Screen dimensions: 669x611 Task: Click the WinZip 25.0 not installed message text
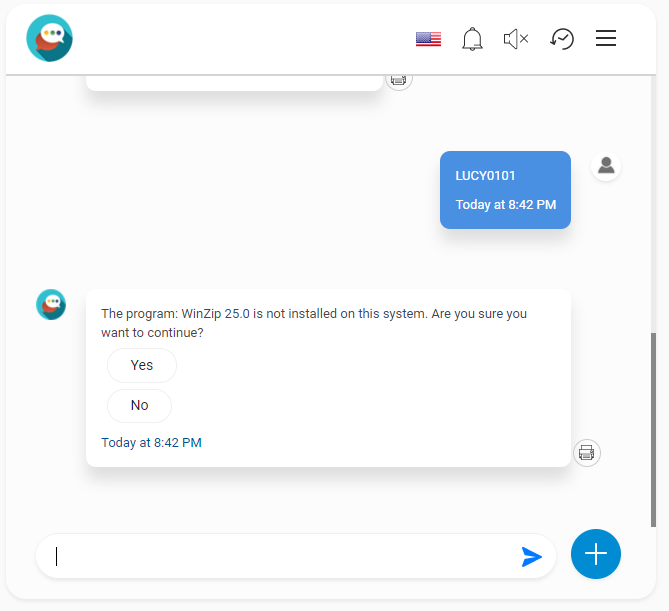click(314, 323)
